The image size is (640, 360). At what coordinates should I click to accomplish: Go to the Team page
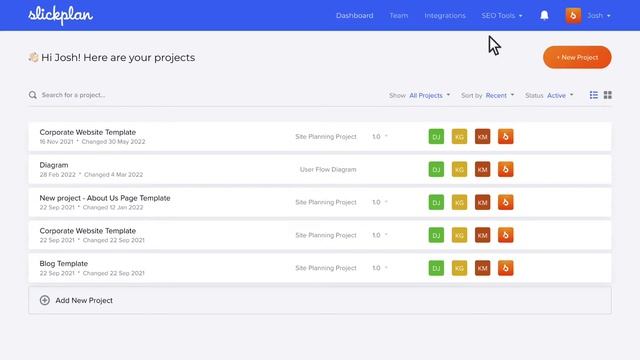click(x=398, y=16)
